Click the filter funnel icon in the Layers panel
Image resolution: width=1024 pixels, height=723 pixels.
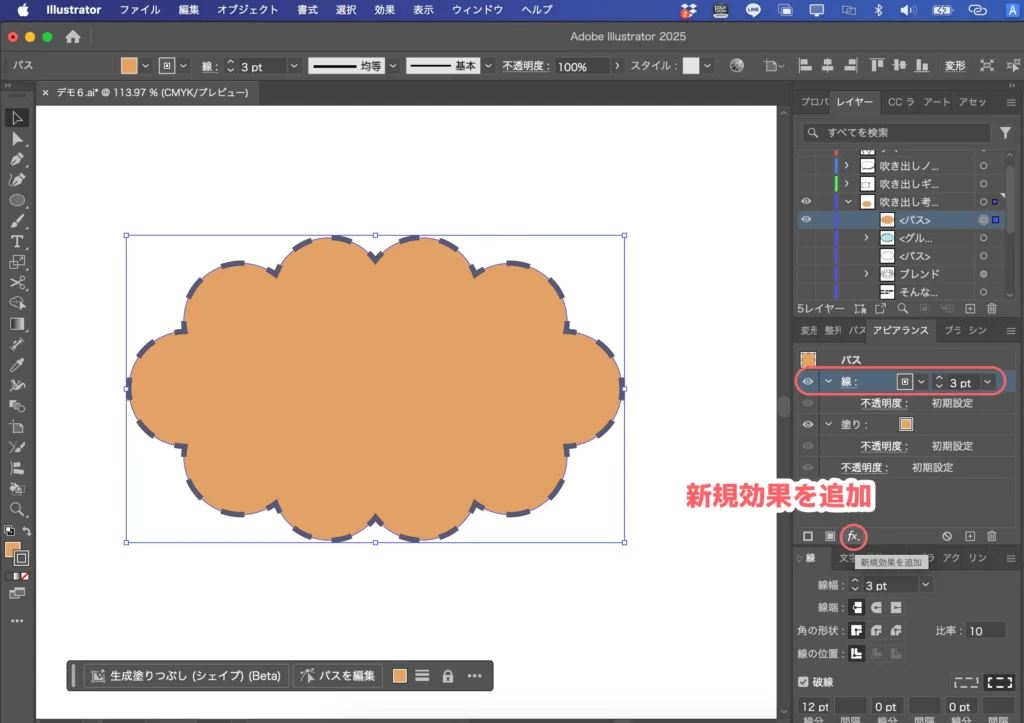[1005, 133]
